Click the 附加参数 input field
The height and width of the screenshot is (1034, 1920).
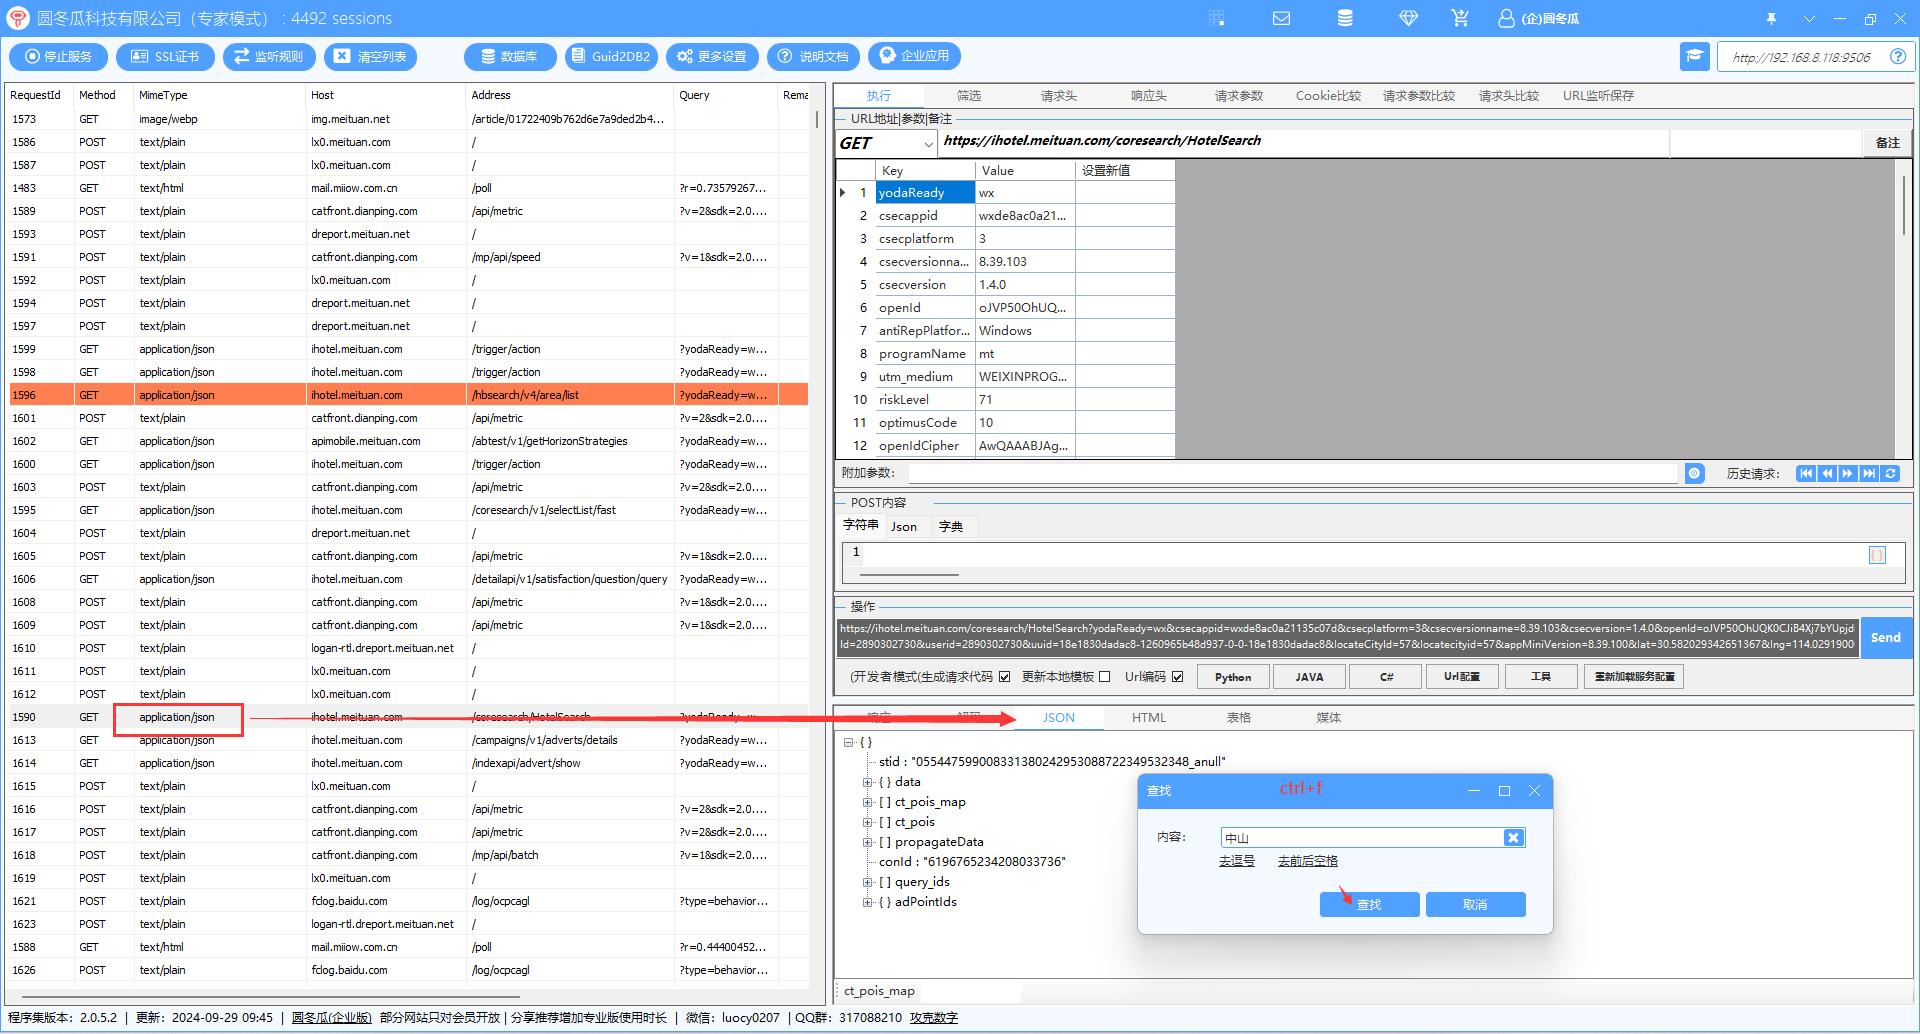(1290, 474)
